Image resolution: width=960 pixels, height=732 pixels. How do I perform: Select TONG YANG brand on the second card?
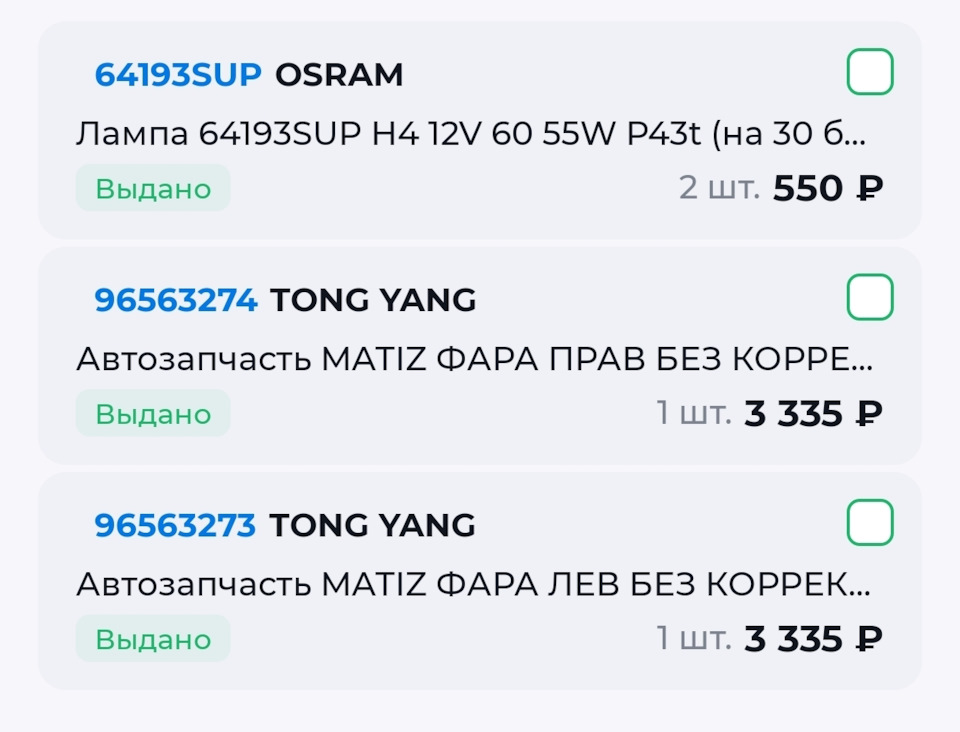click(x=374, y=300)
